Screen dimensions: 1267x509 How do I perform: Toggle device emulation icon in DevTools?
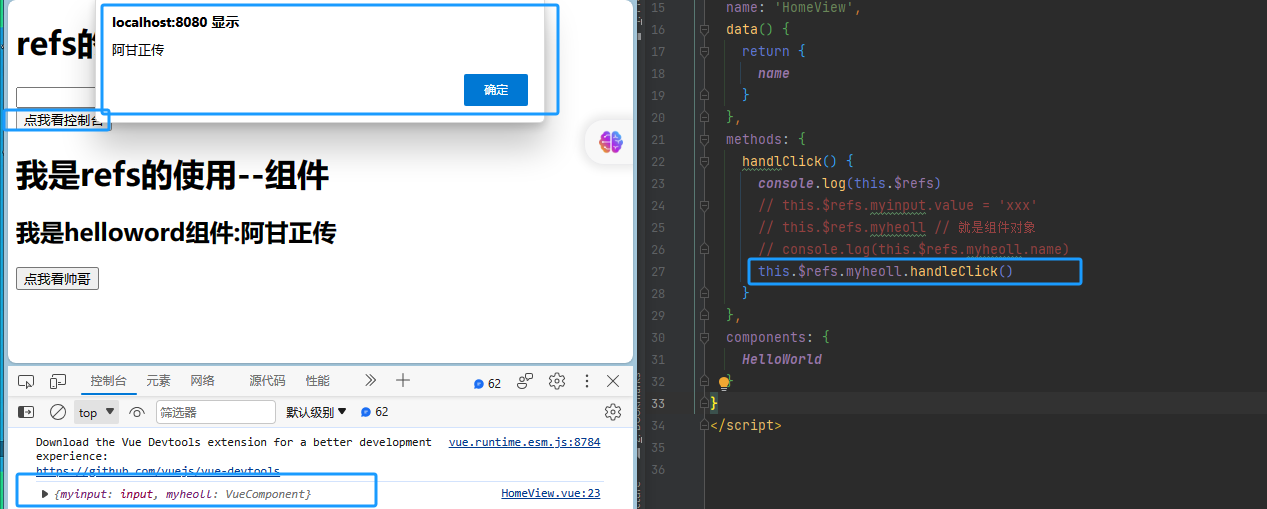pyautogui.click(x=58, y=381)
